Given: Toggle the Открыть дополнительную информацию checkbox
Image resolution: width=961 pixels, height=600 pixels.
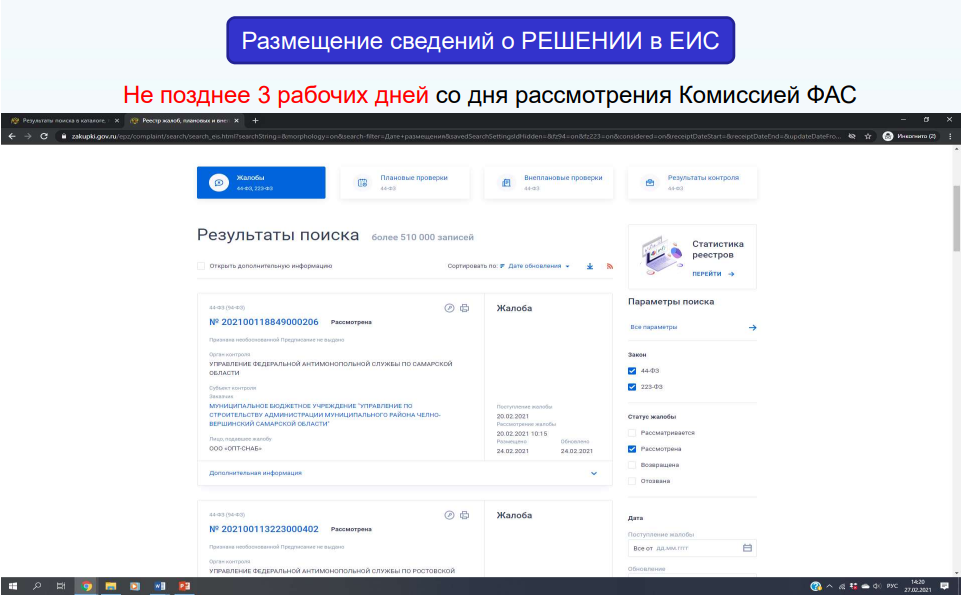Looking at the screenshot, I should click(x=201, y=266).
